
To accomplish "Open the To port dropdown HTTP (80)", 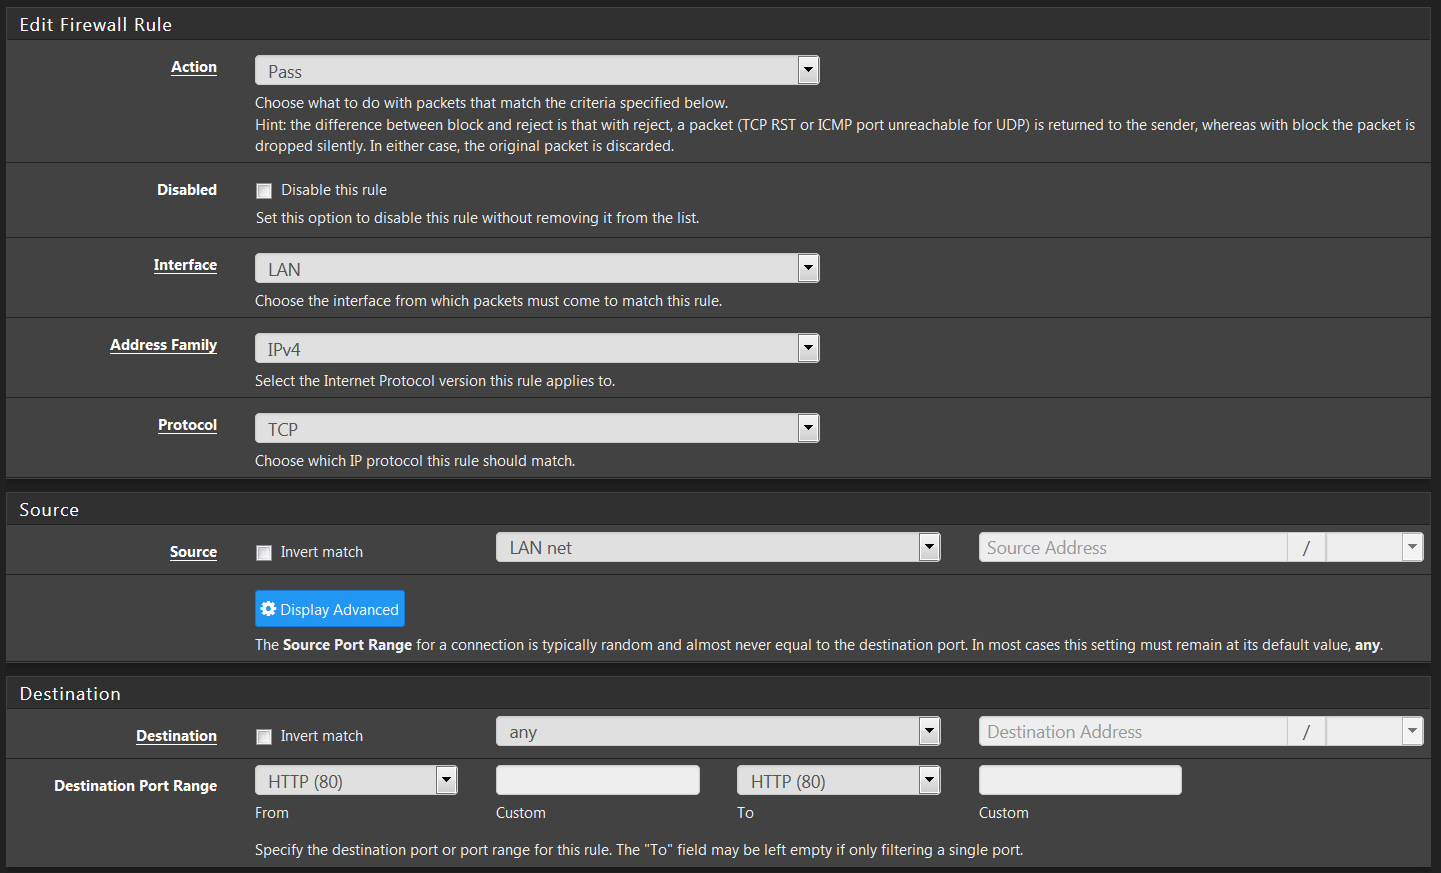I will [x=838, y=780].
